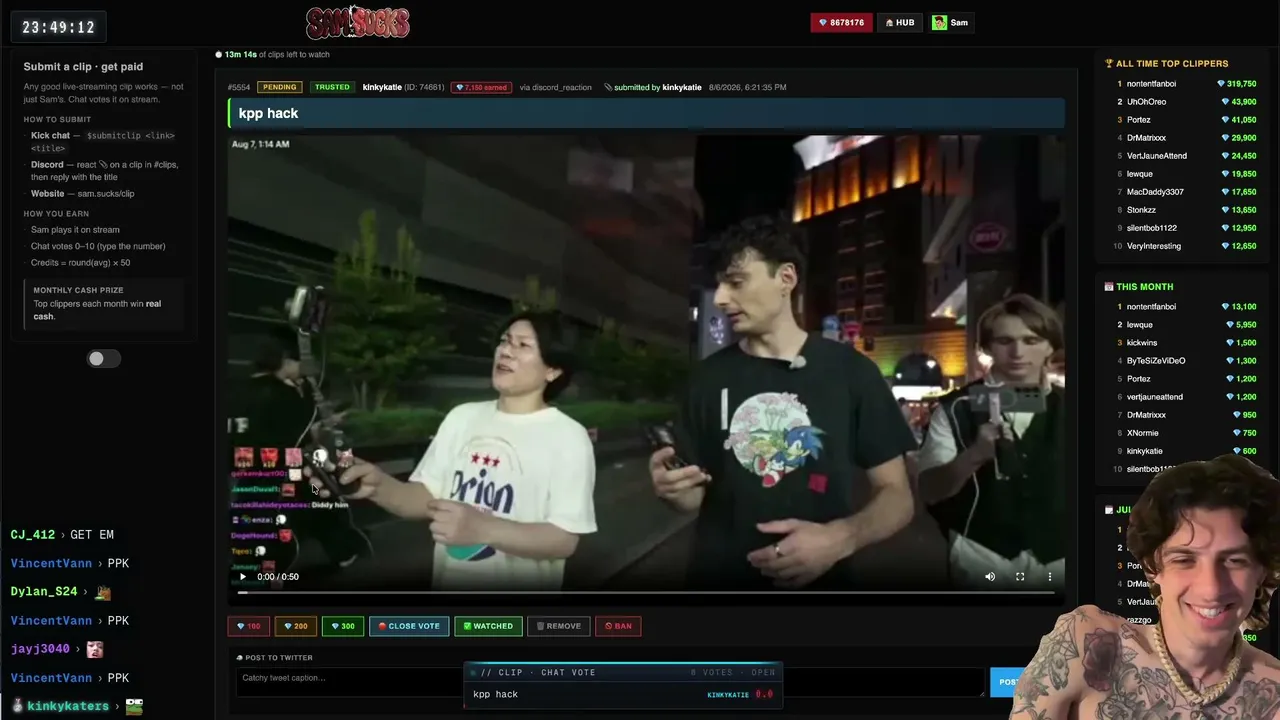Open kinkykatie's profile in the clip header

click(382, 87)
